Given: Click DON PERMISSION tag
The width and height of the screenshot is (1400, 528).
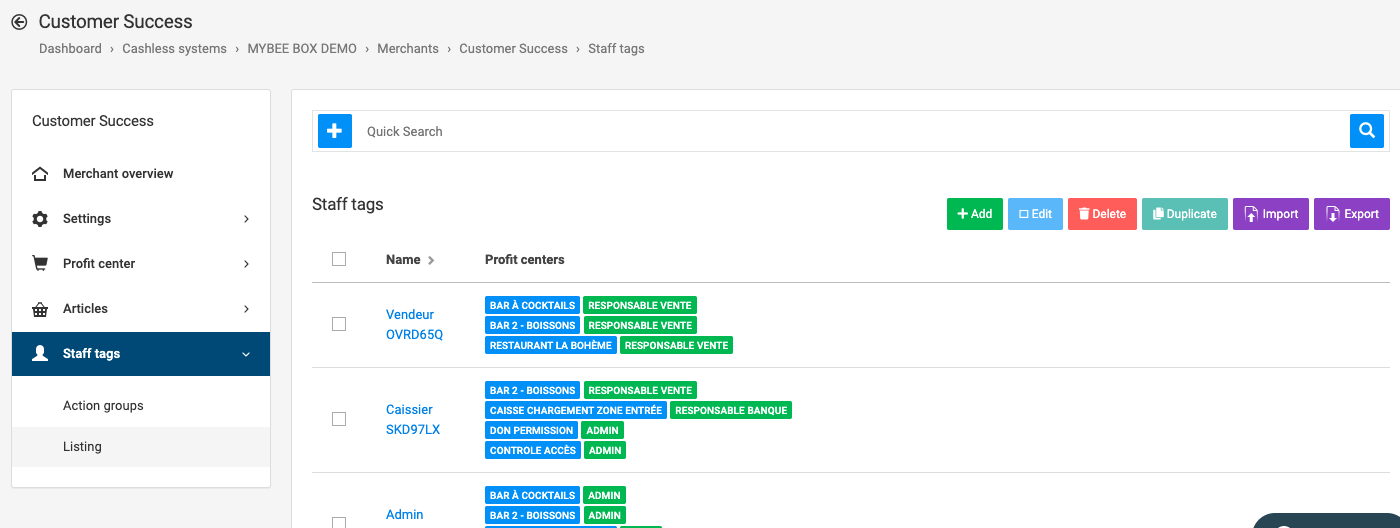Looking at the screenshot, I should (x=532, y=430).
